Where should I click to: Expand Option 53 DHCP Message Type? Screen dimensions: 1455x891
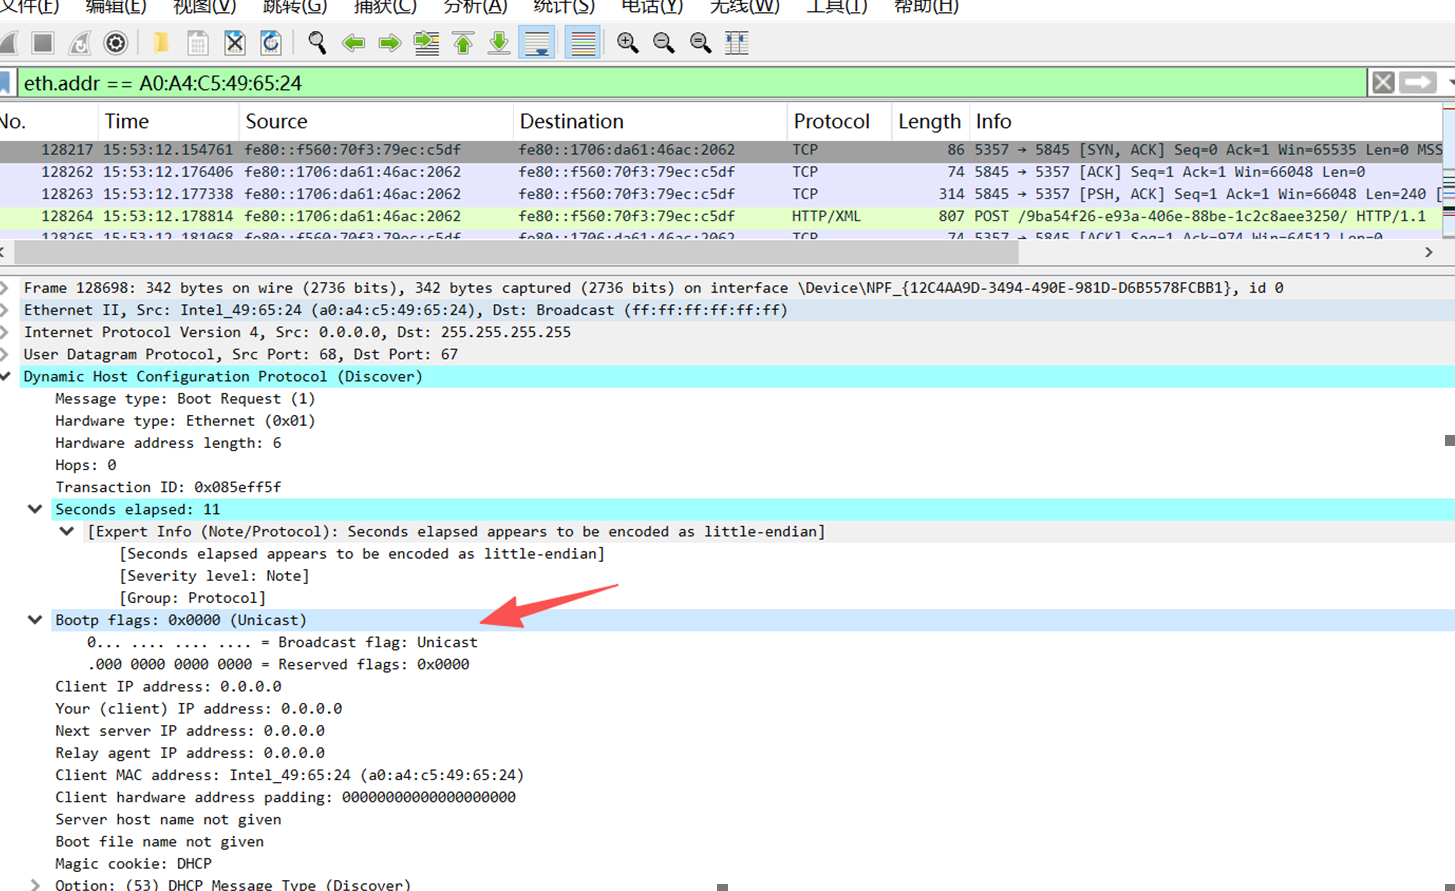35,885
